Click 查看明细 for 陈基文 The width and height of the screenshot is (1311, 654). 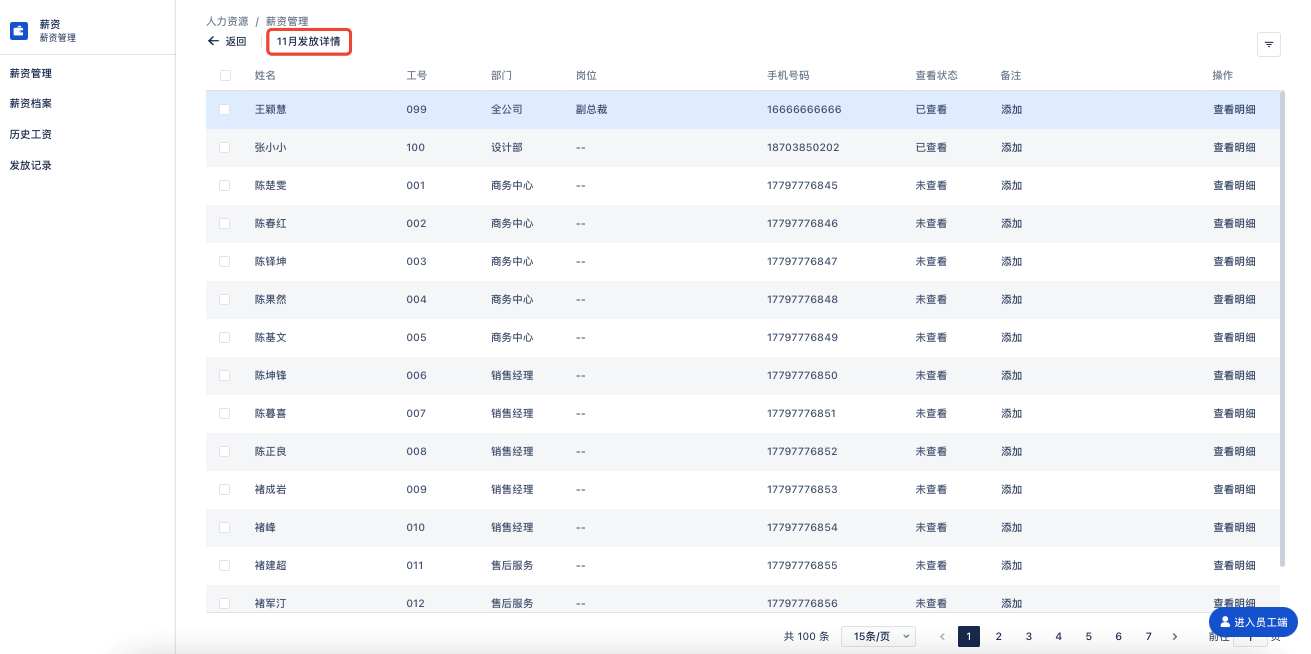(x=1234, y=337)
